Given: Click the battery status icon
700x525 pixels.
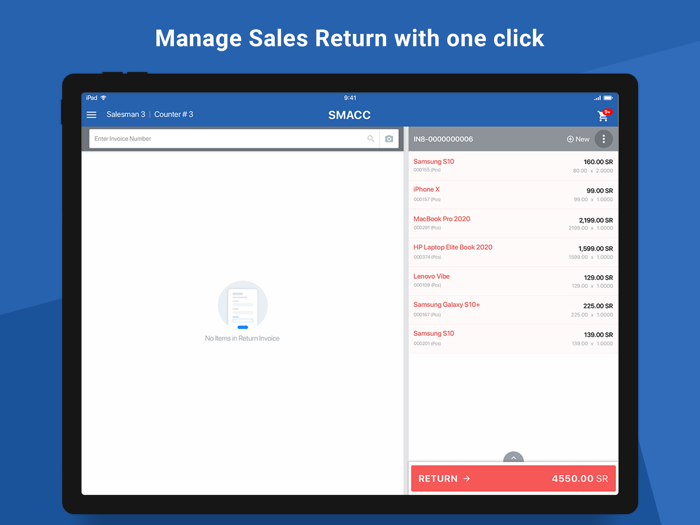Looking at the screenshot, I should 608,98.
